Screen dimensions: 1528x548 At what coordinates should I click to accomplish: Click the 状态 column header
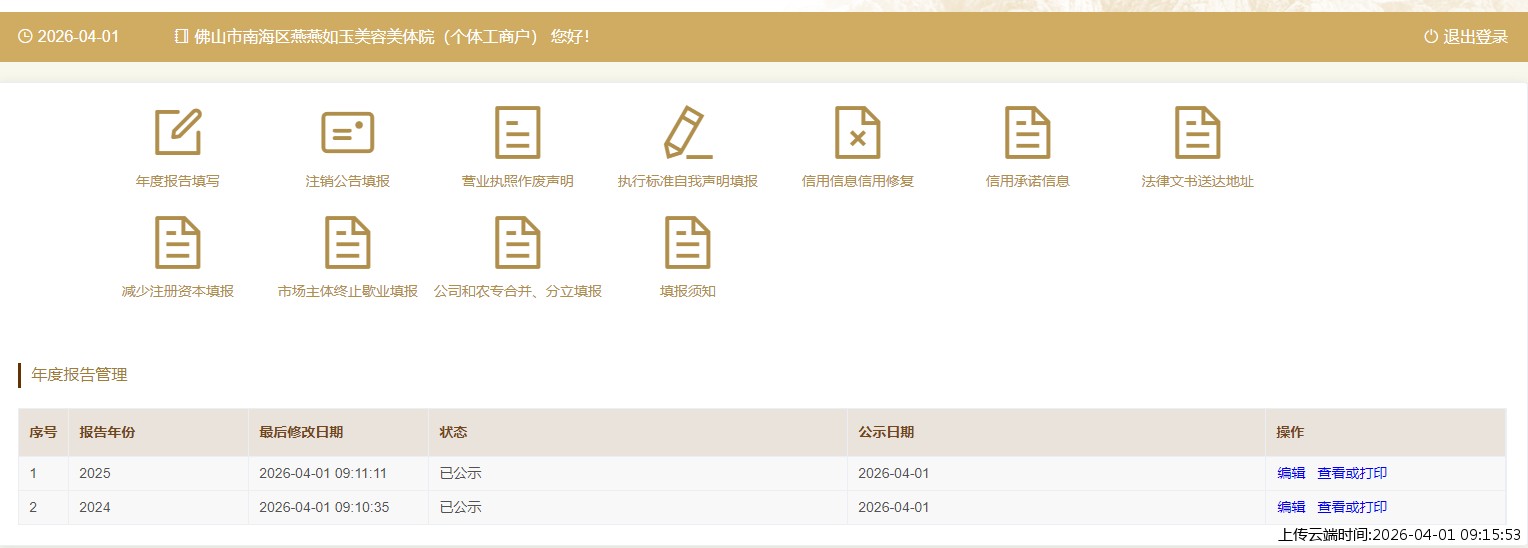click(x=453, y=433)
